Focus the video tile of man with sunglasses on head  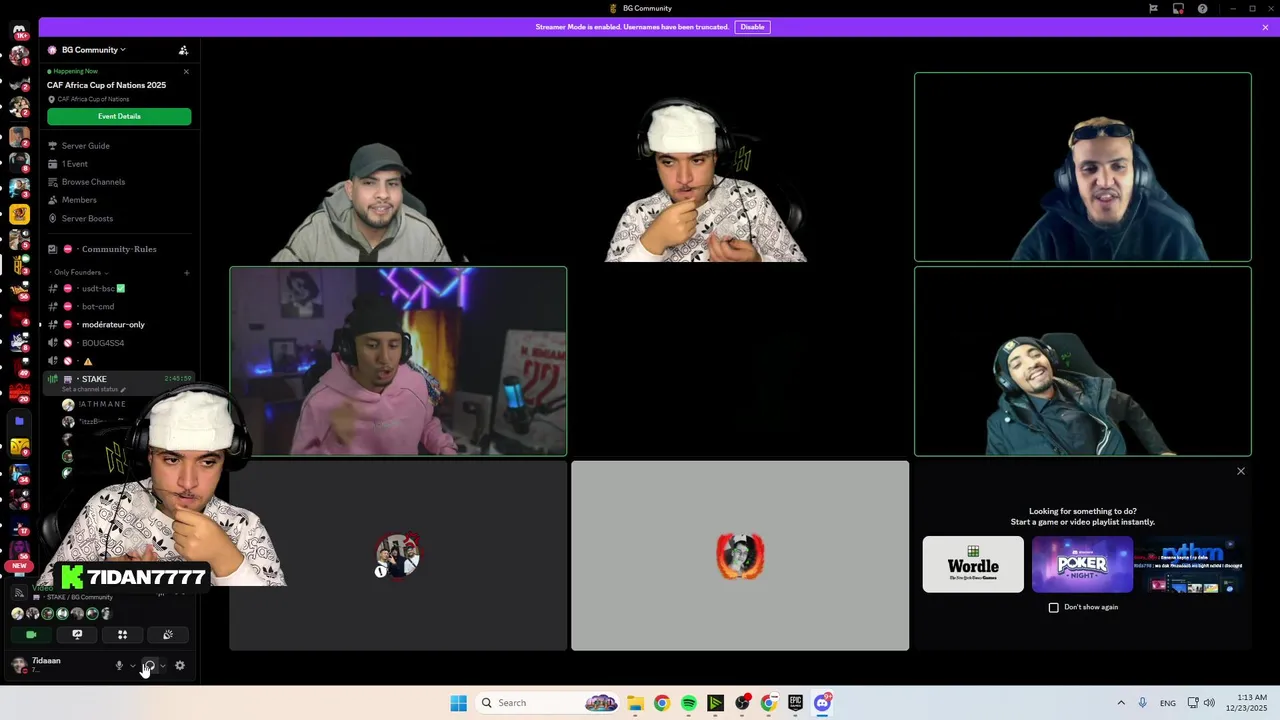point(1082,167)
